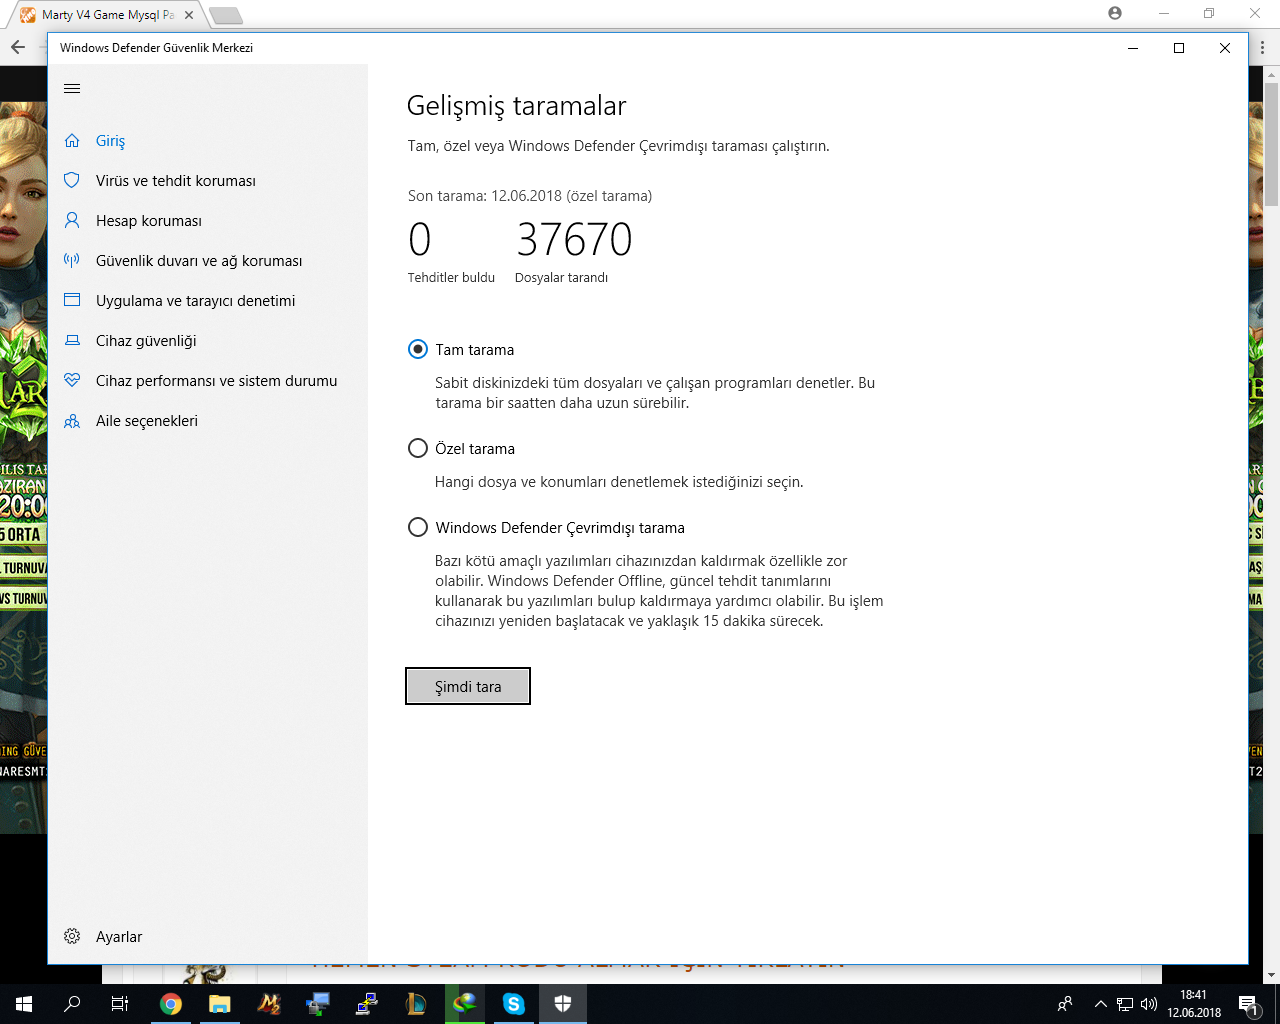Click the Gelişmiş taramalar heading

click(x=517, y=106)
